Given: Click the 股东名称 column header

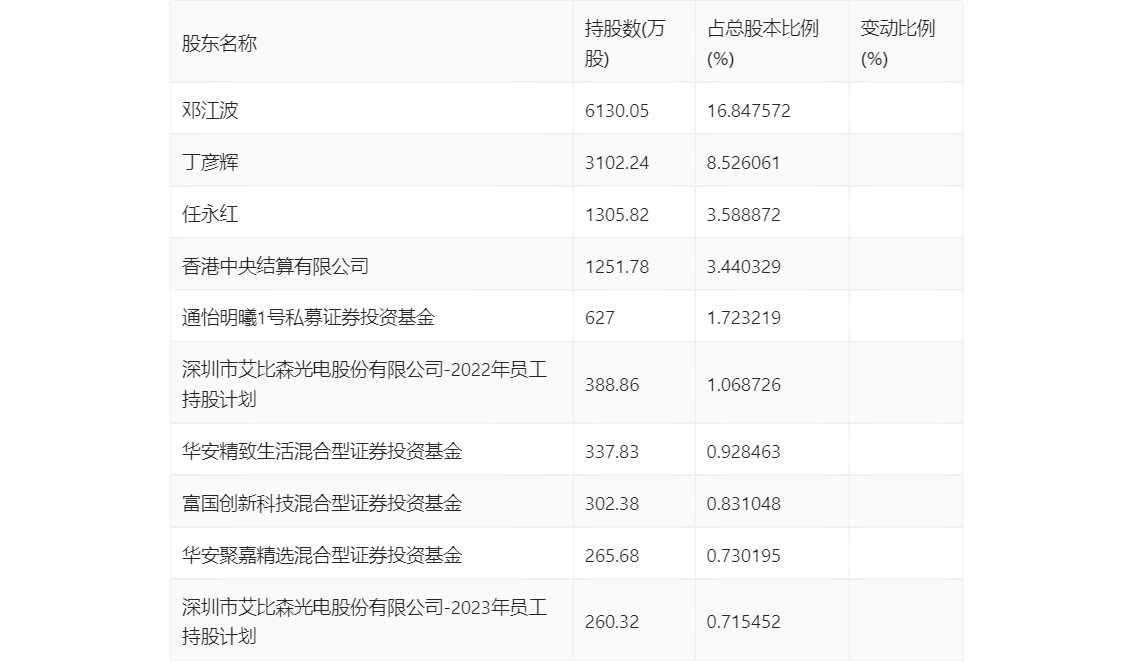Looking at the screenshot, I should pos(219,43).
